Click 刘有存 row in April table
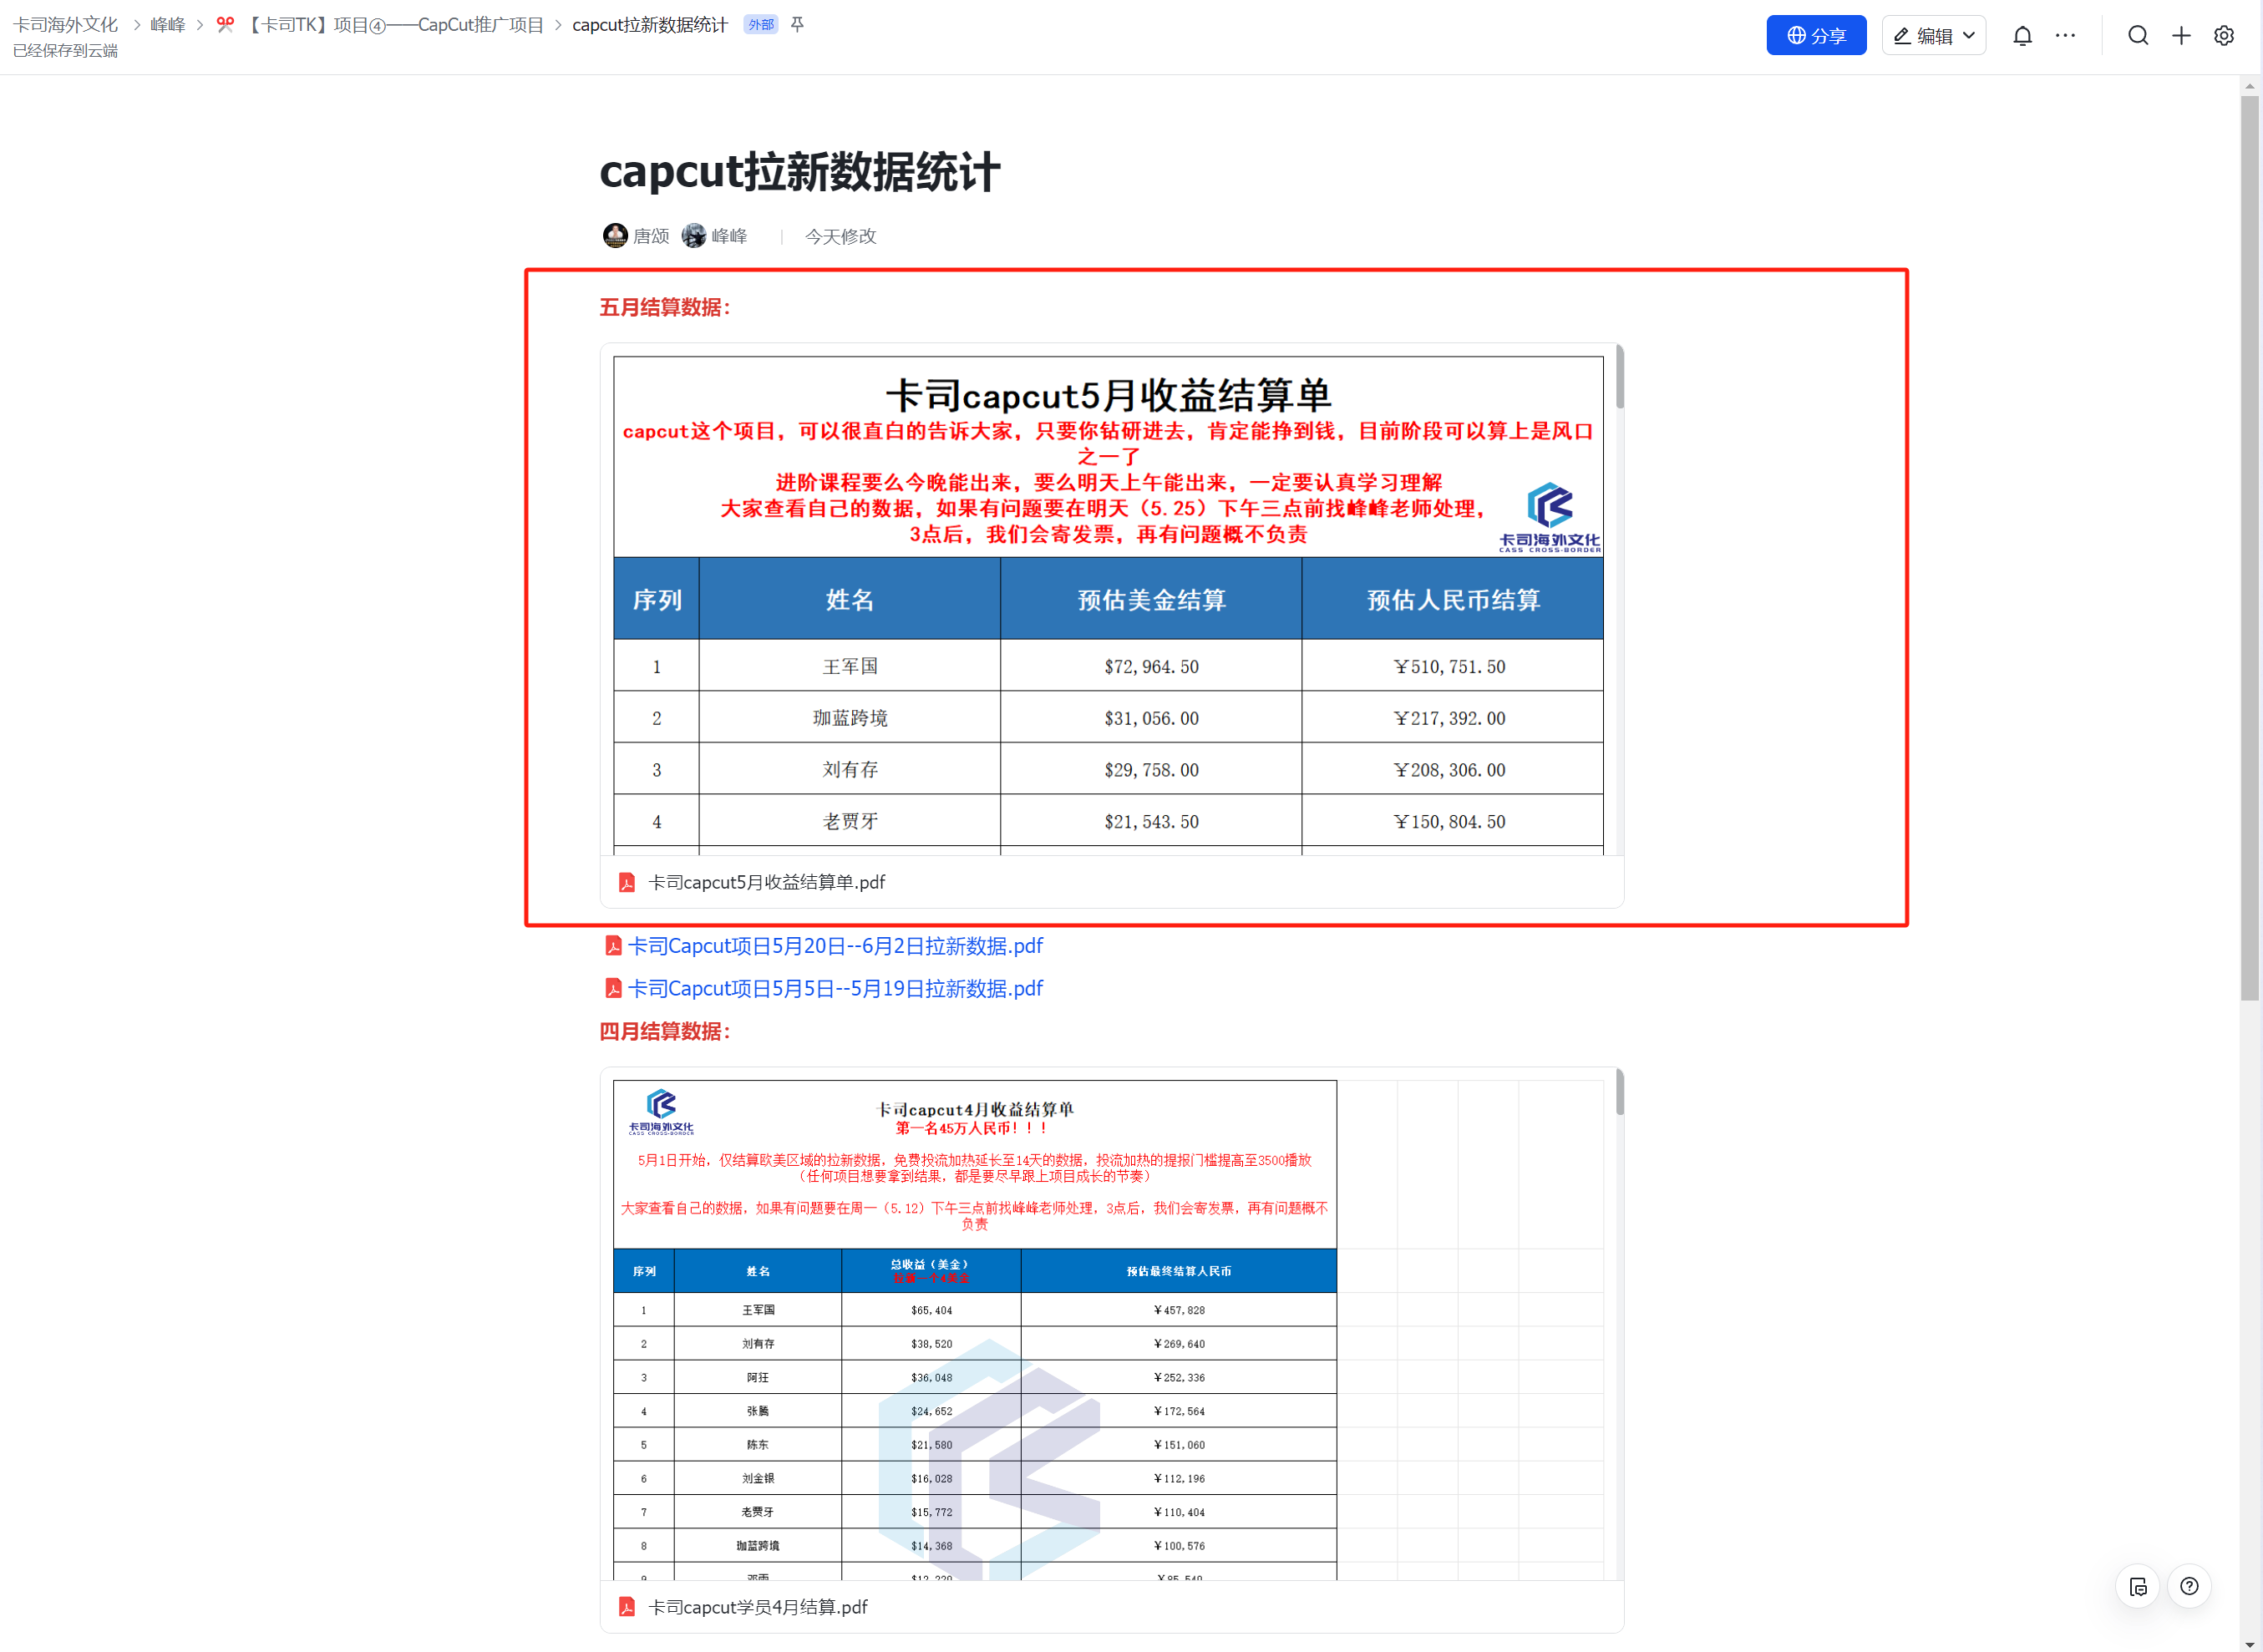Screen dimensions: 2263x1652 tap(975, 1344)
